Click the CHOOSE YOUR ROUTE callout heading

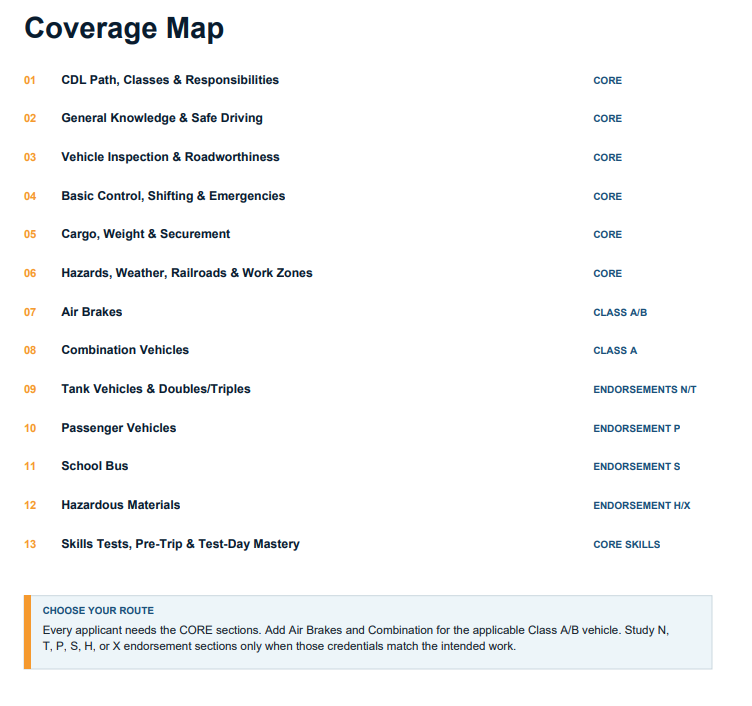click(98, 611)
